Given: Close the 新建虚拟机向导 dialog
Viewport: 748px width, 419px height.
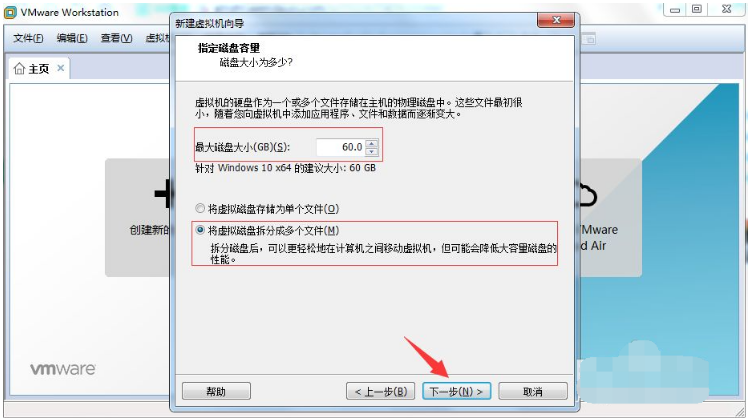Looking at the screenshot, I should tap(556, 20).
